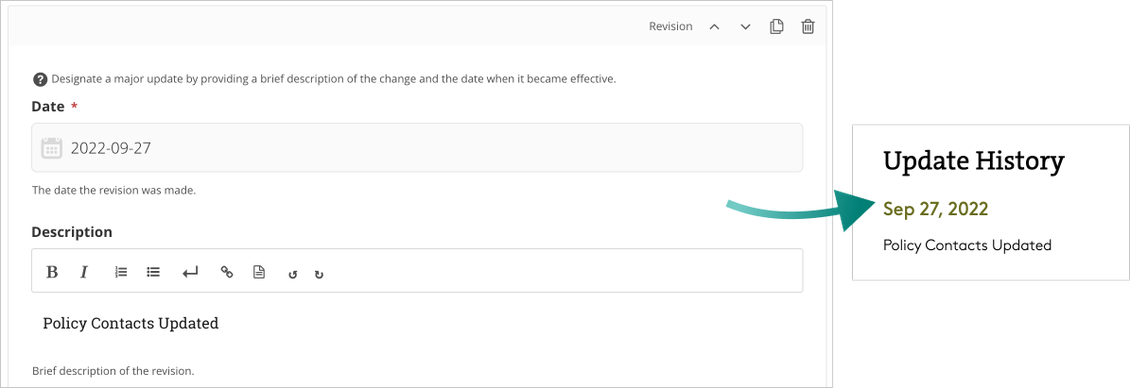Redo the last edit
Viewport: 1130px width, 388px height.
click(319, 273)
